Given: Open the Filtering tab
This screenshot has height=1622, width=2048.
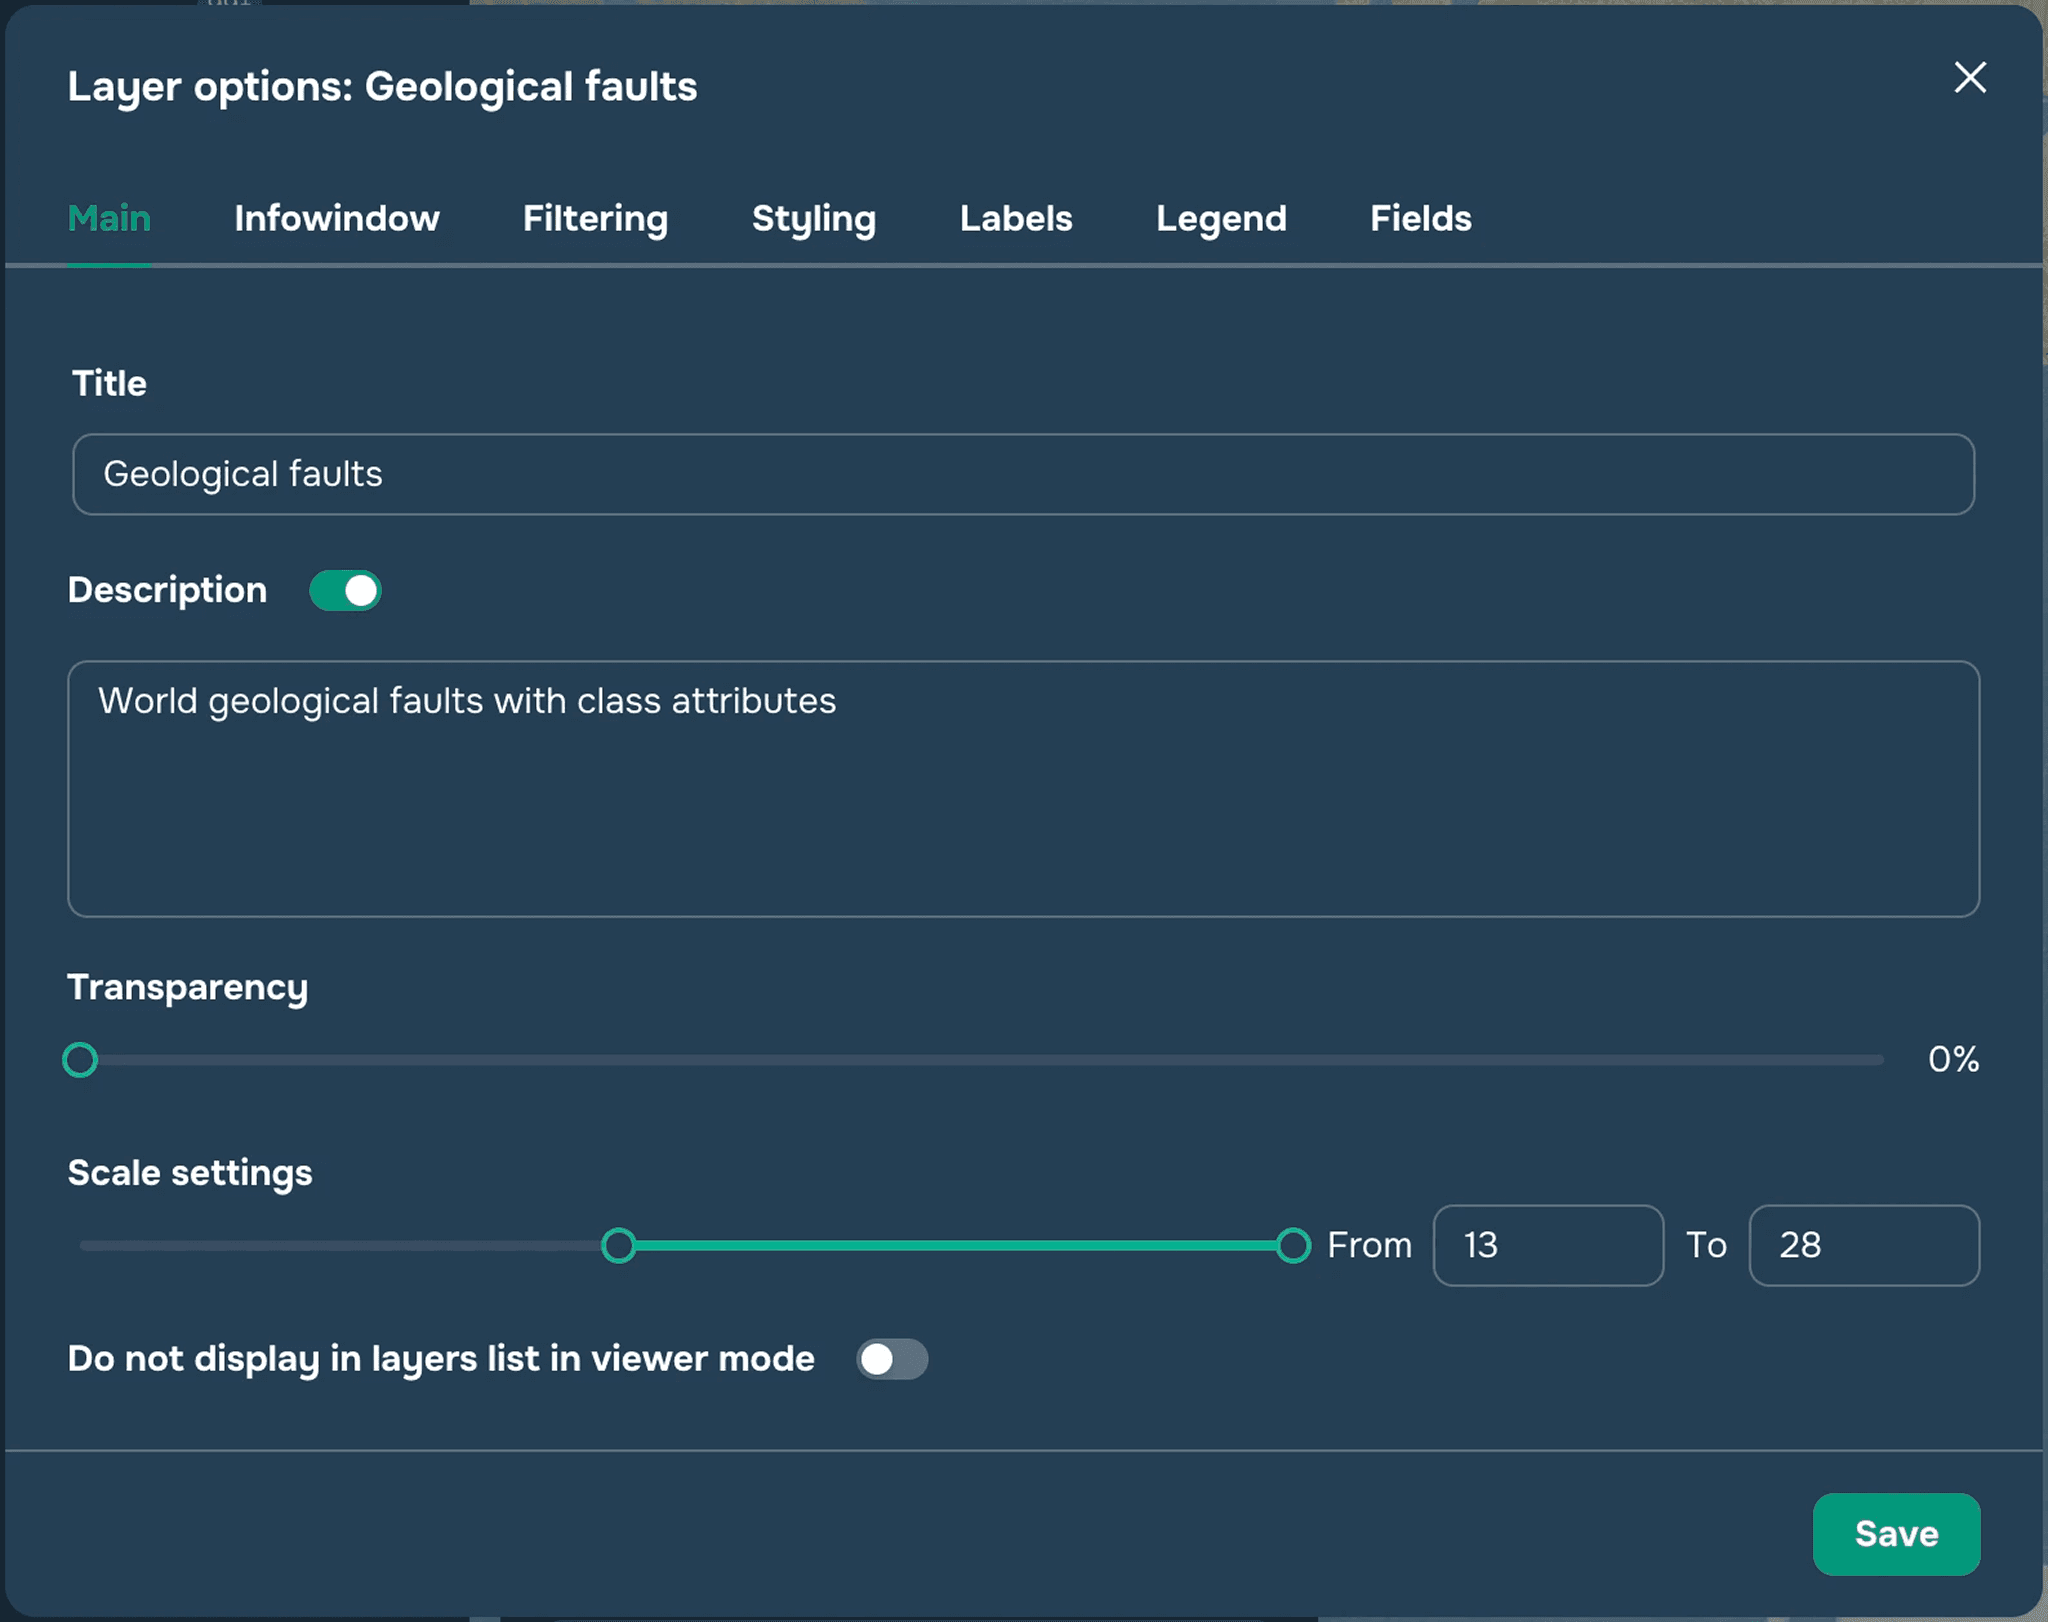Looking at the screenshot, I should pyautogui.click(x=595, y=218).
